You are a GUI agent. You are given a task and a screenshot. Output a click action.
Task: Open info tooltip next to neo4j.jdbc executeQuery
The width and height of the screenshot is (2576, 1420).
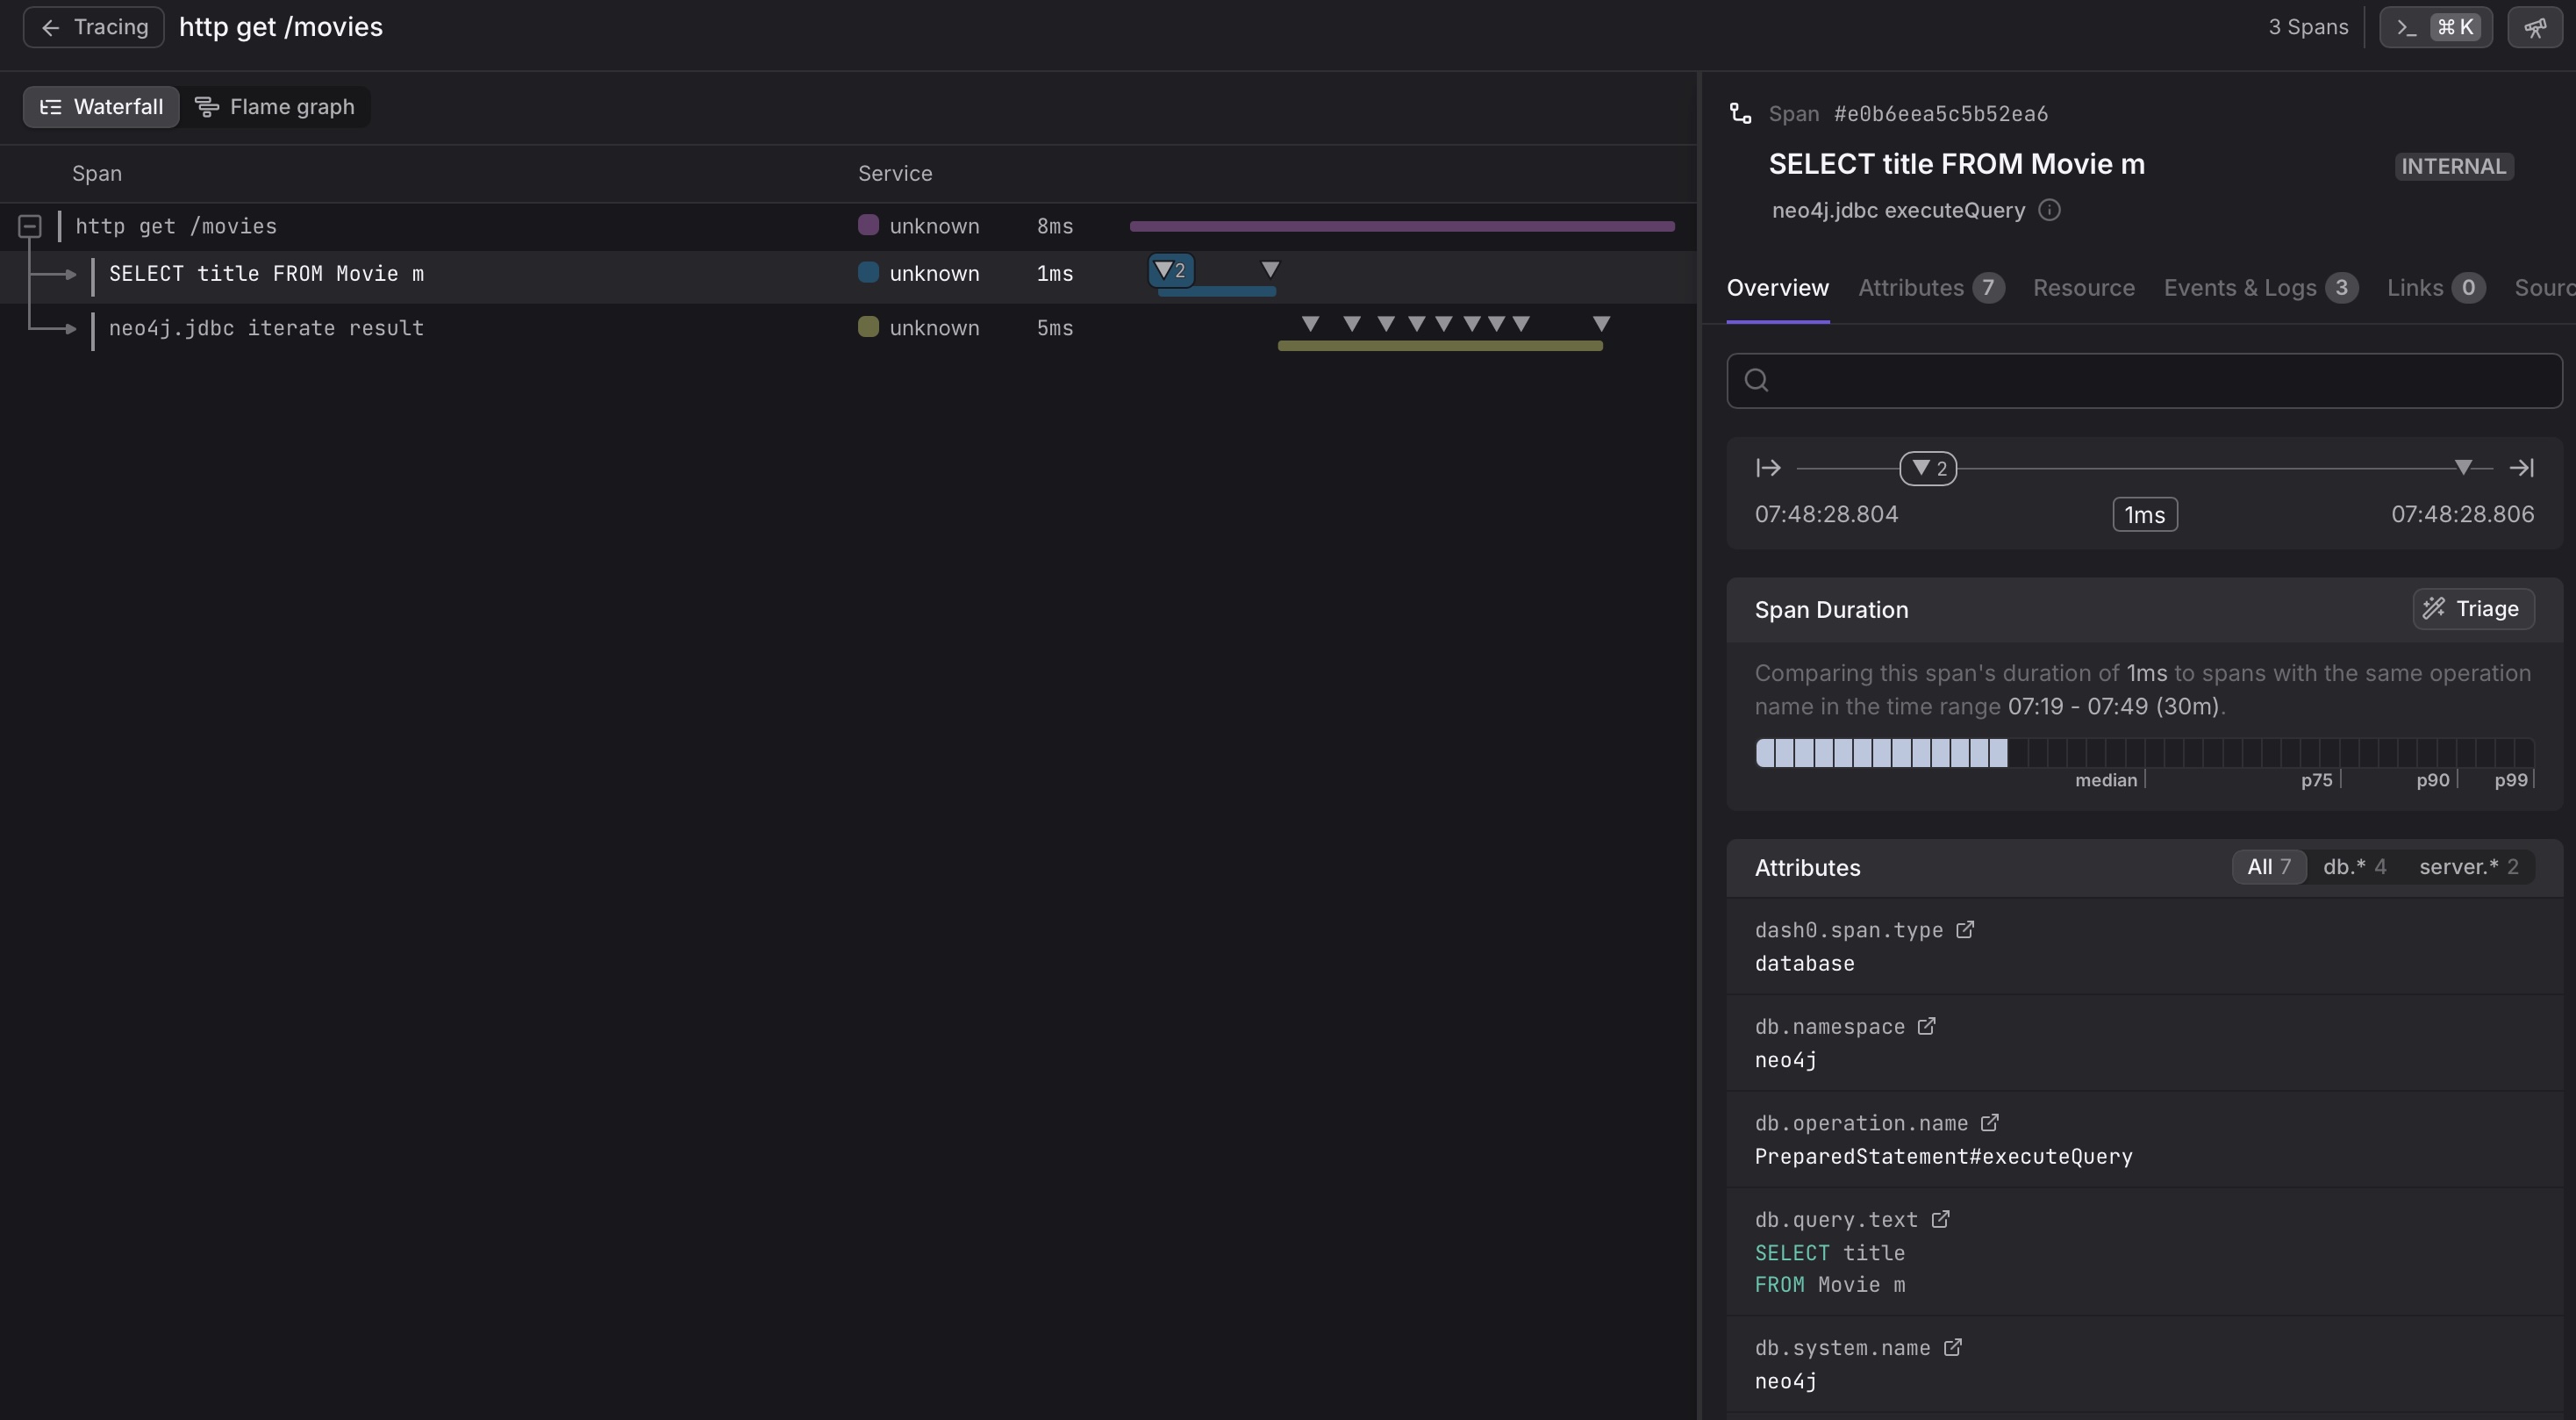pos(2049,210)
